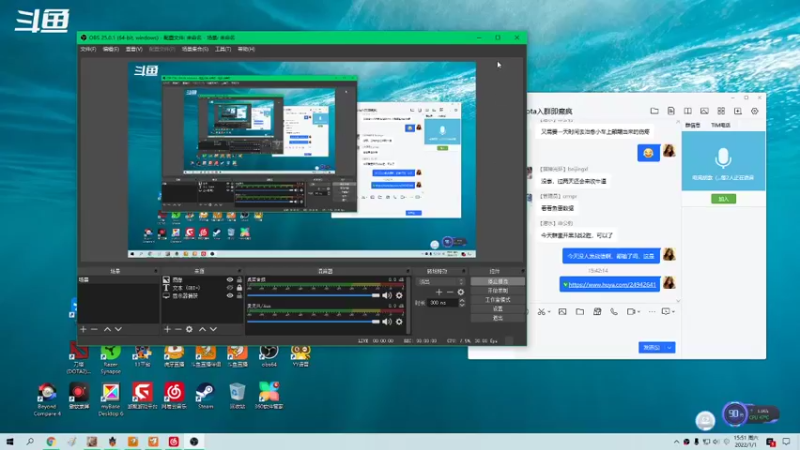This screenshot has width=800, height=450.
Task: Pop out the Sources dock panel
Action: (239, 271)
